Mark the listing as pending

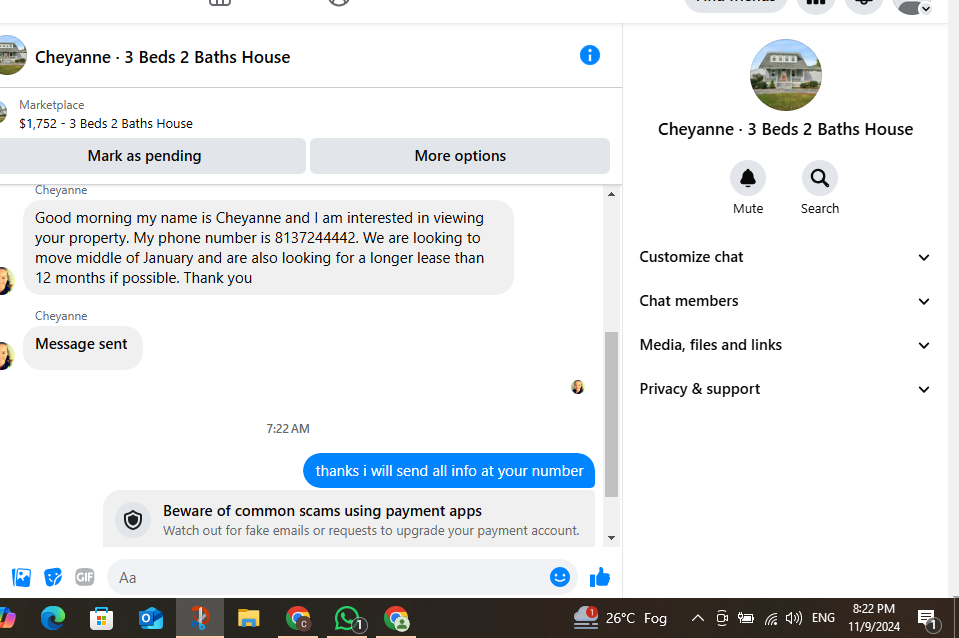(x=144, y=156)
